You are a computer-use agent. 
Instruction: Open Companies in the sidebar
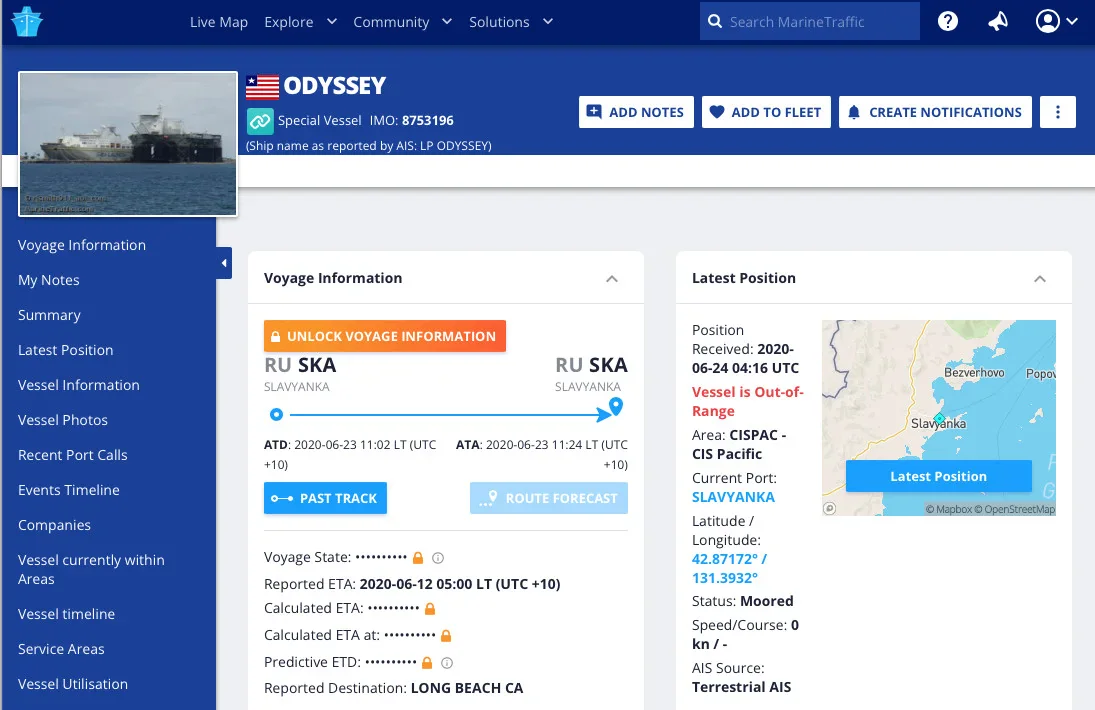(54, 524)
